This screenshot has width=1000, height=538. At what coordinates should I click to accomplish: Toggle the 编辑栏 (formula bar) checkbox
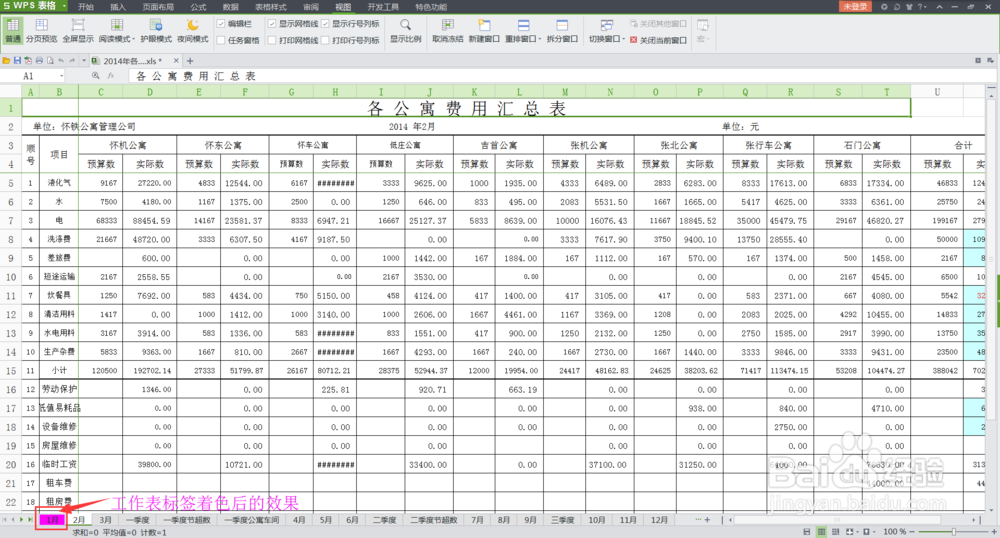pyautogui.click(x=221, y=24)
